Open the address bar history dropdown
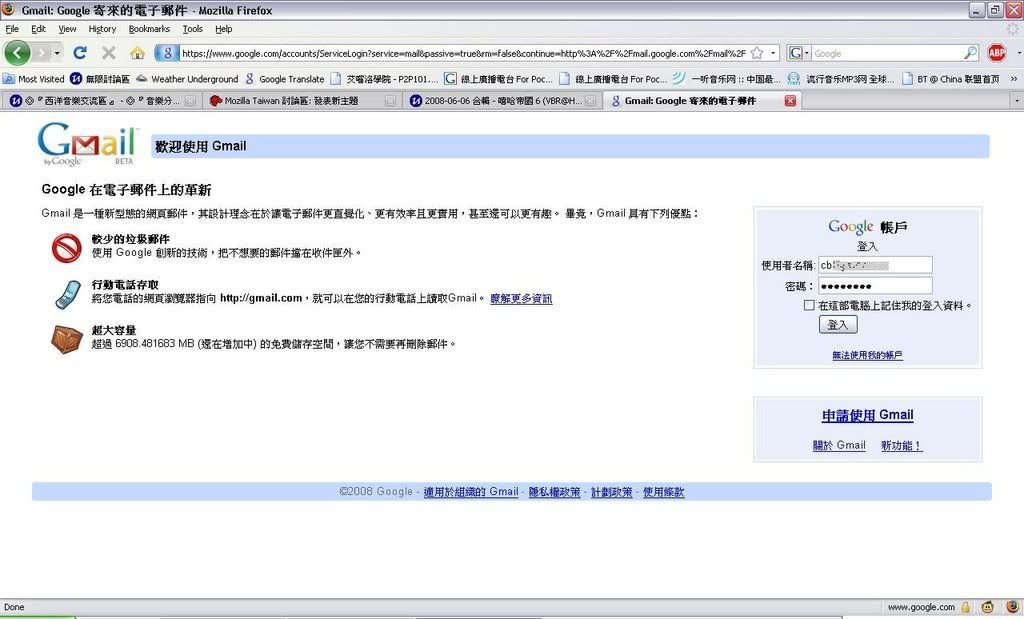The image size is (1024, 619). (773, 53)
